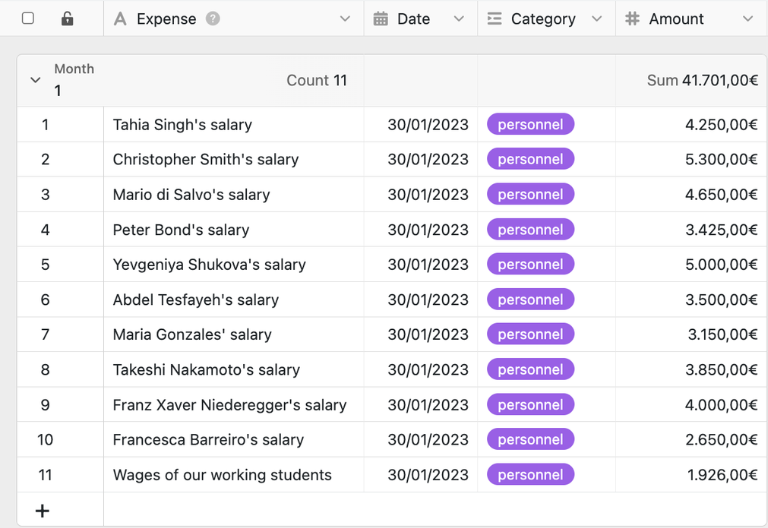Viewport: 768px width, 528px height.
Task: Click row number 6 for Abdel Tesfayeh
Action: (45, 300)
